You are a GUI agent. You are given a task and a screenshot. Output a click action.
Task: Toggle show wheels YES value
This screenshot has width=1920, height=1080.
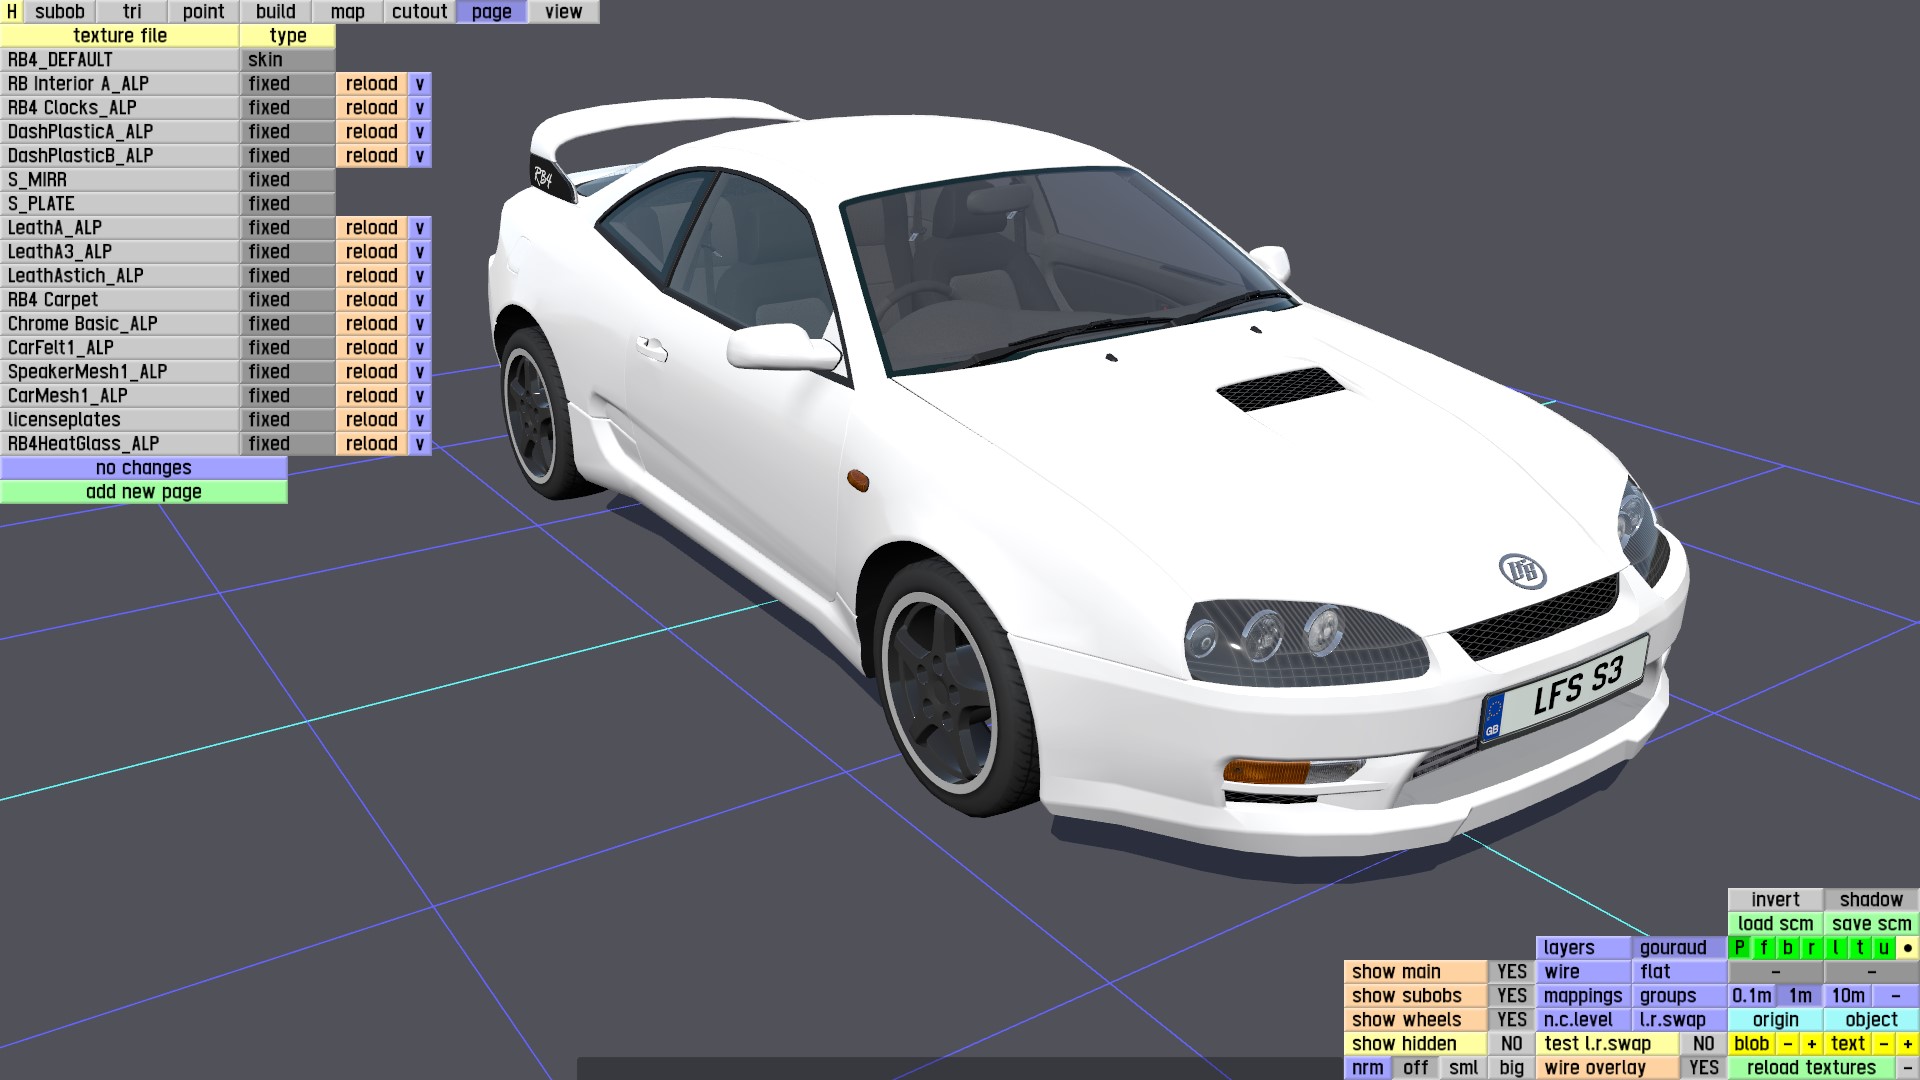[1511, 1020]
